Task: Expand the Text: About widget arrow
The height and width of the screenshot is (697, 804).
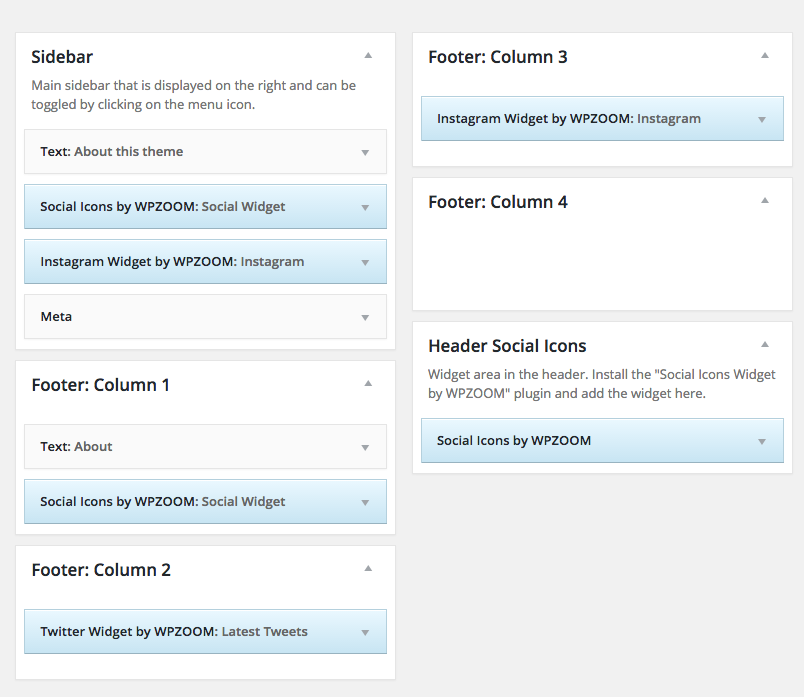Action: pos(365,447)
